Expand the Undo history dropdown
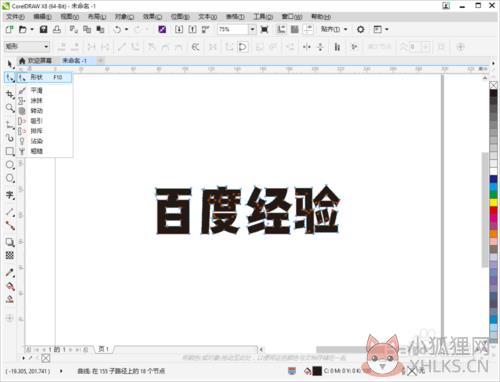500x382 pixels. 126,29
